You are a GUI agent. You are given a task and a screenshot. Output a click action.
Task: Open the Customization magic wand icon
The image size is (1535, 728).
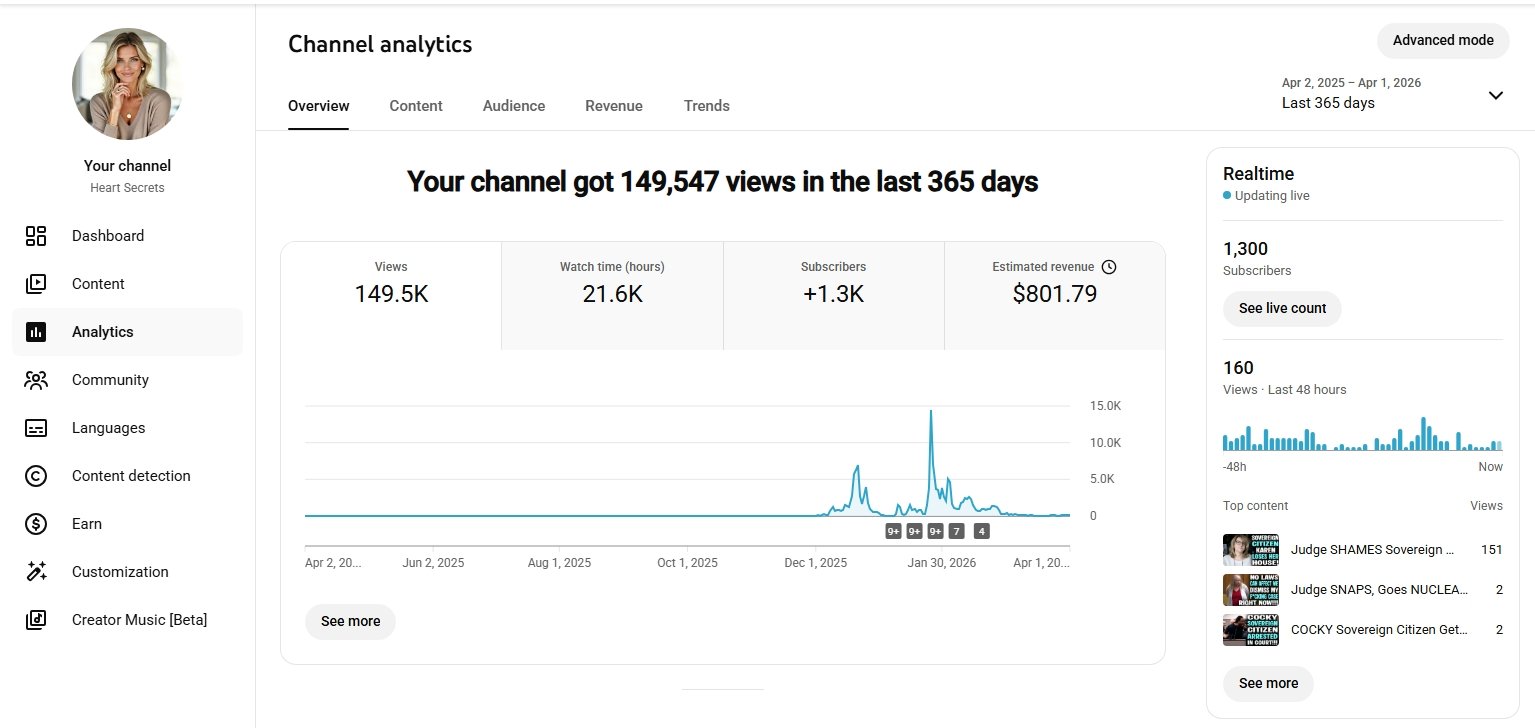(36, 572)
